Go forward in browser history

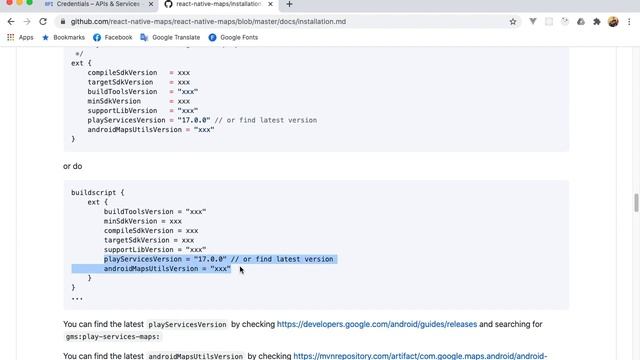point(27,22)
